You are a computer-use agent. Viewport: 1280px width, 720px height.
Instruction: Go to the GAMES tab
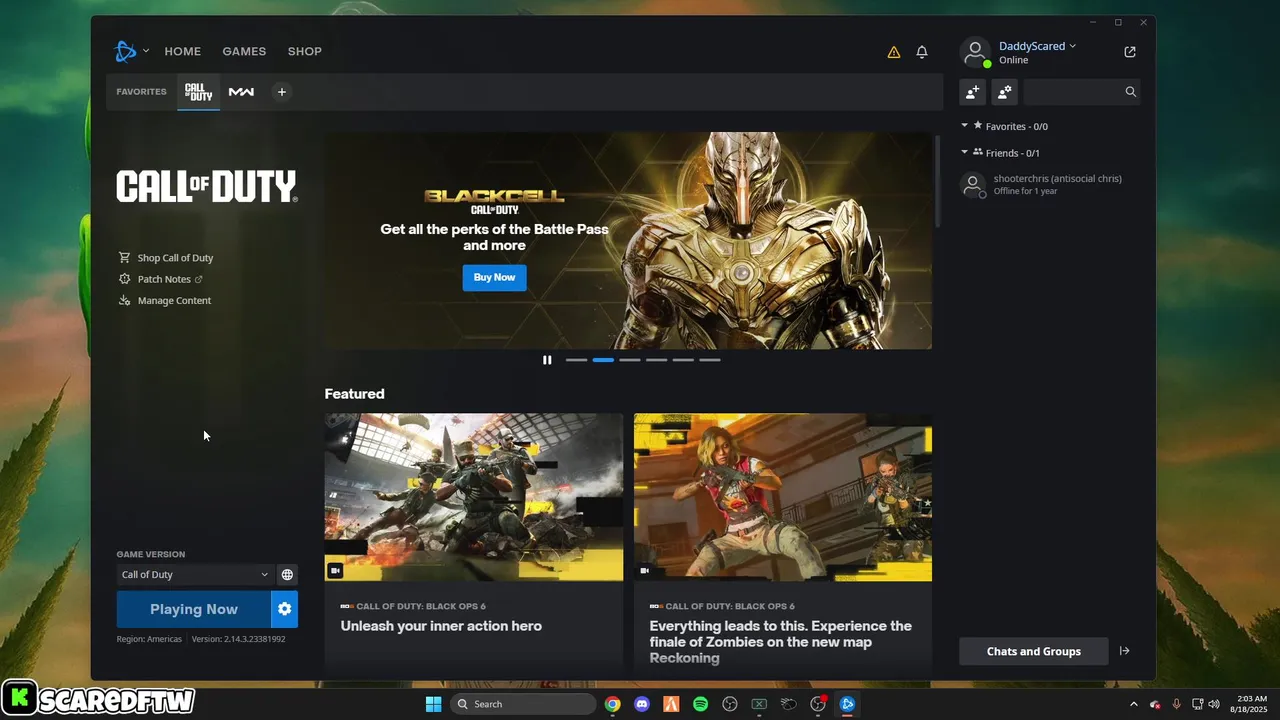tap(244, 51)
